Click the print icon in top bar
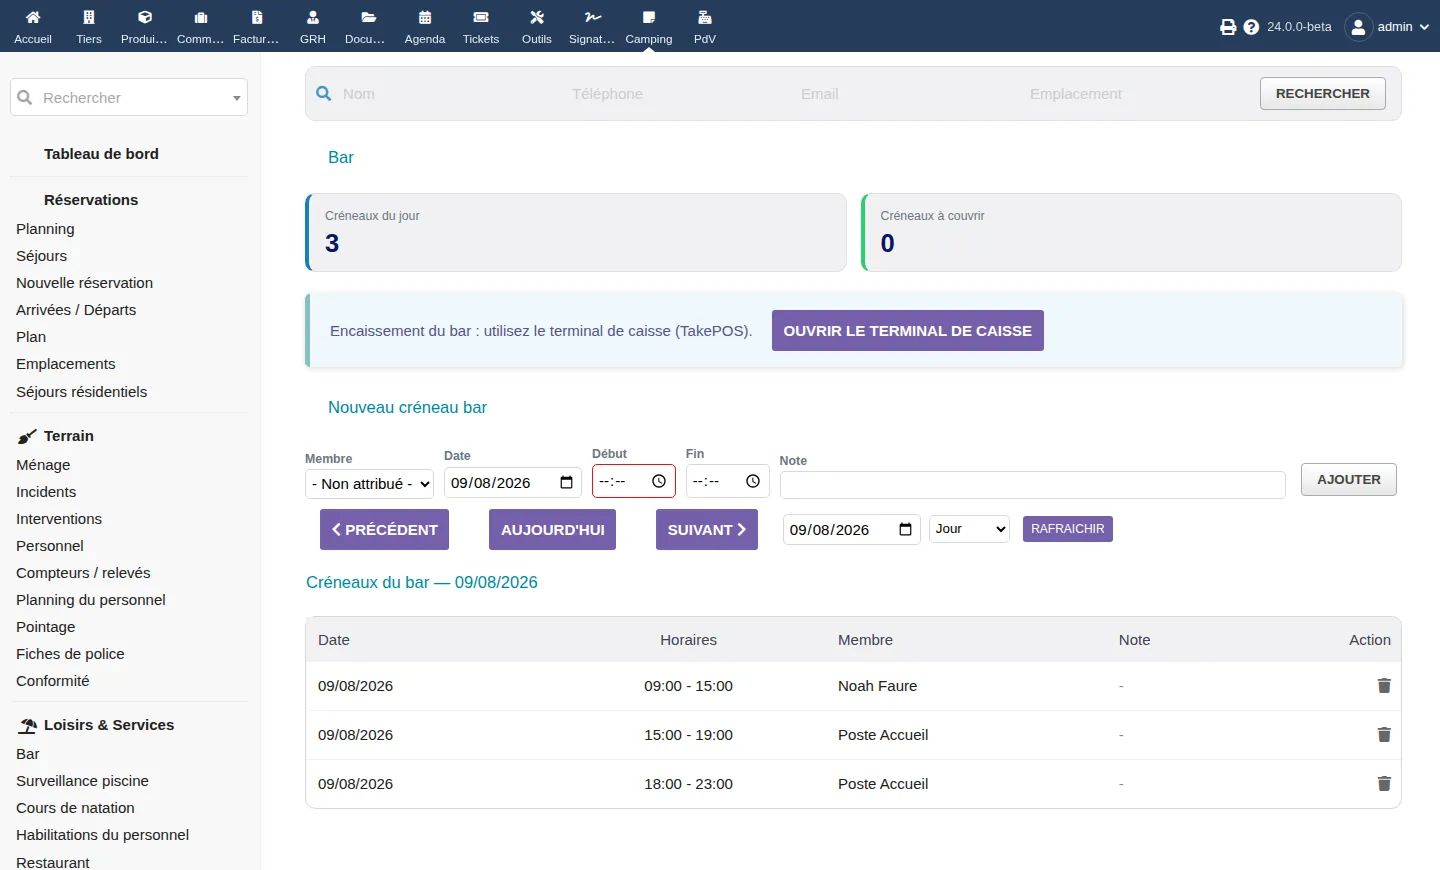The width and height of the screenshot is (1440, 870). pyautogui.click(x=1228, y=27)
